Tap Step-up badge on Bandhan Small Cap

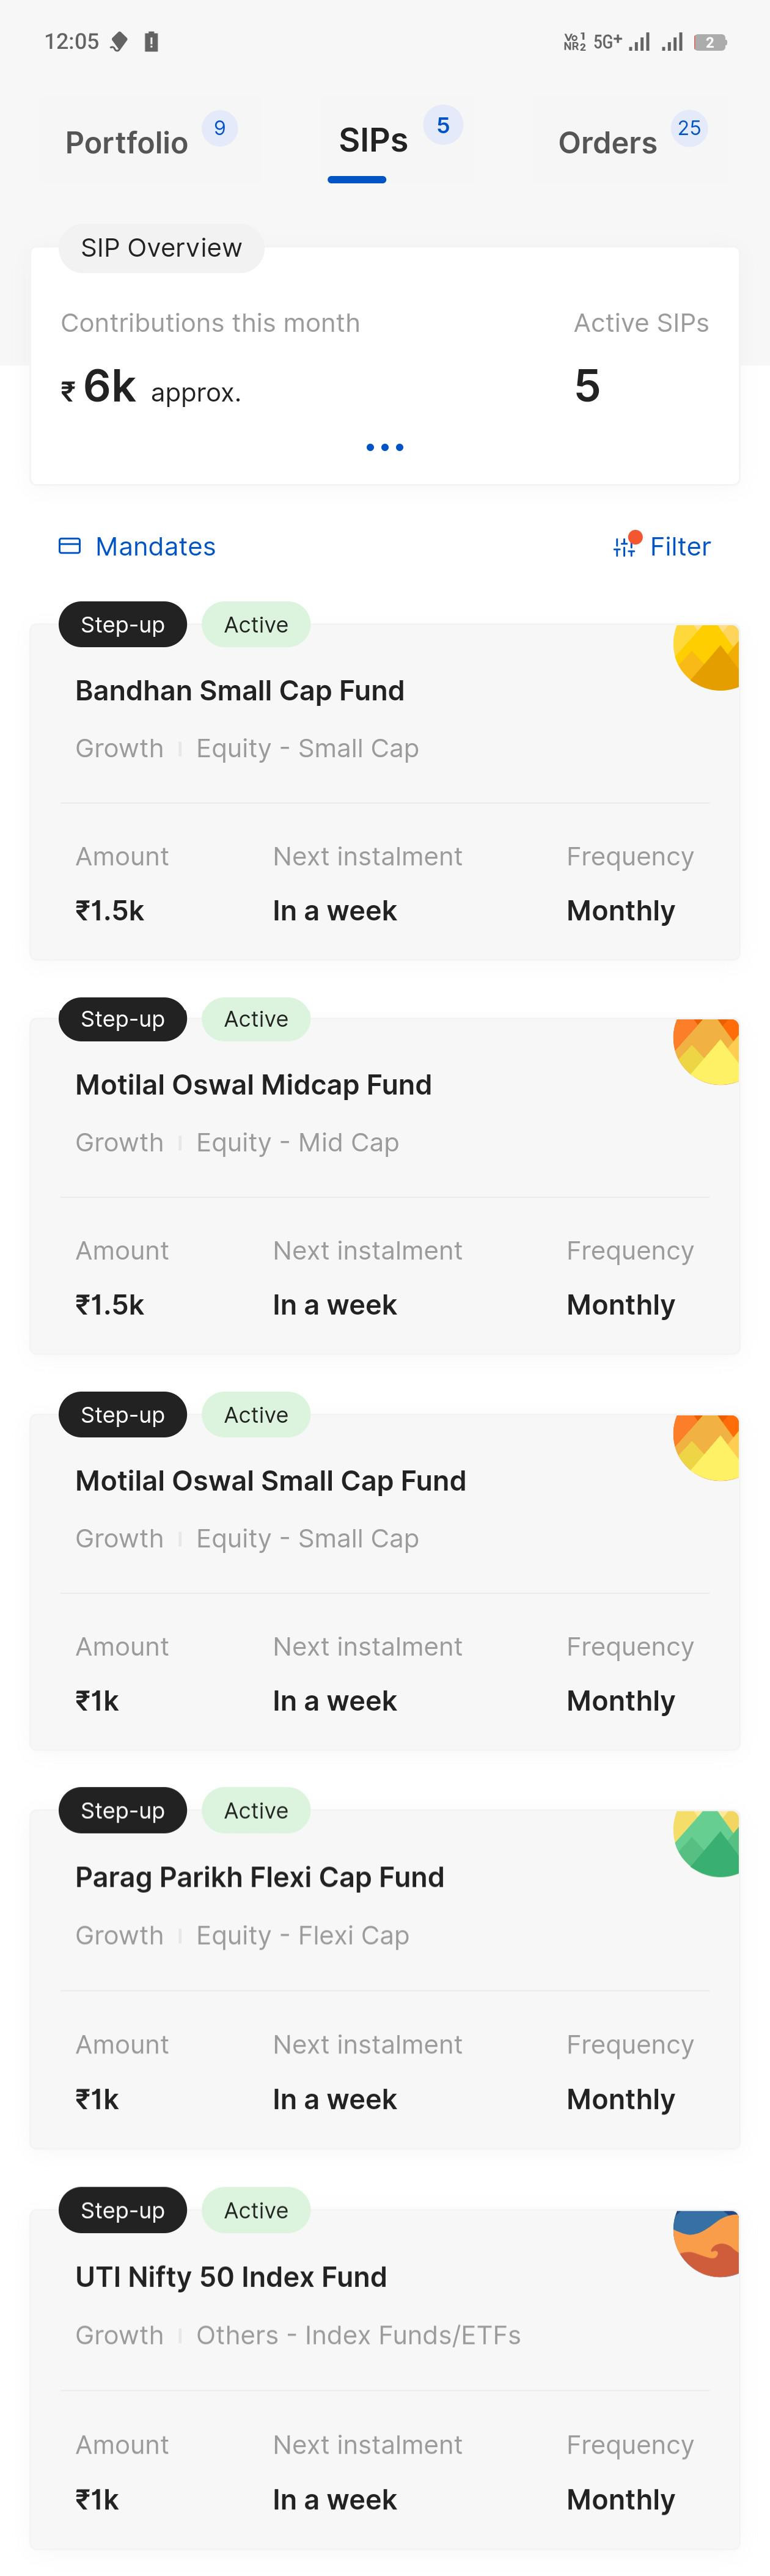point(123,625)
